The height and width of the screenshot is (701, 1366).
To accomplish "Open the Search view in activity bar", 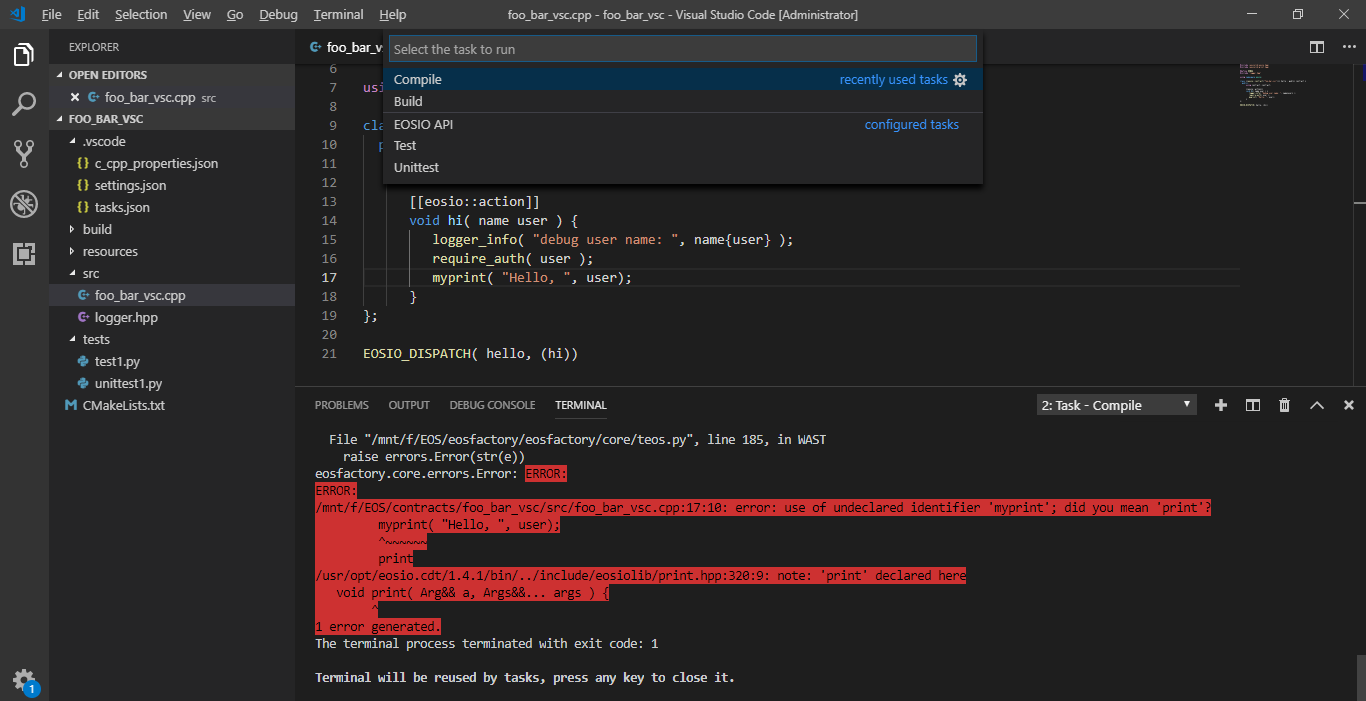I will point(24,104).
